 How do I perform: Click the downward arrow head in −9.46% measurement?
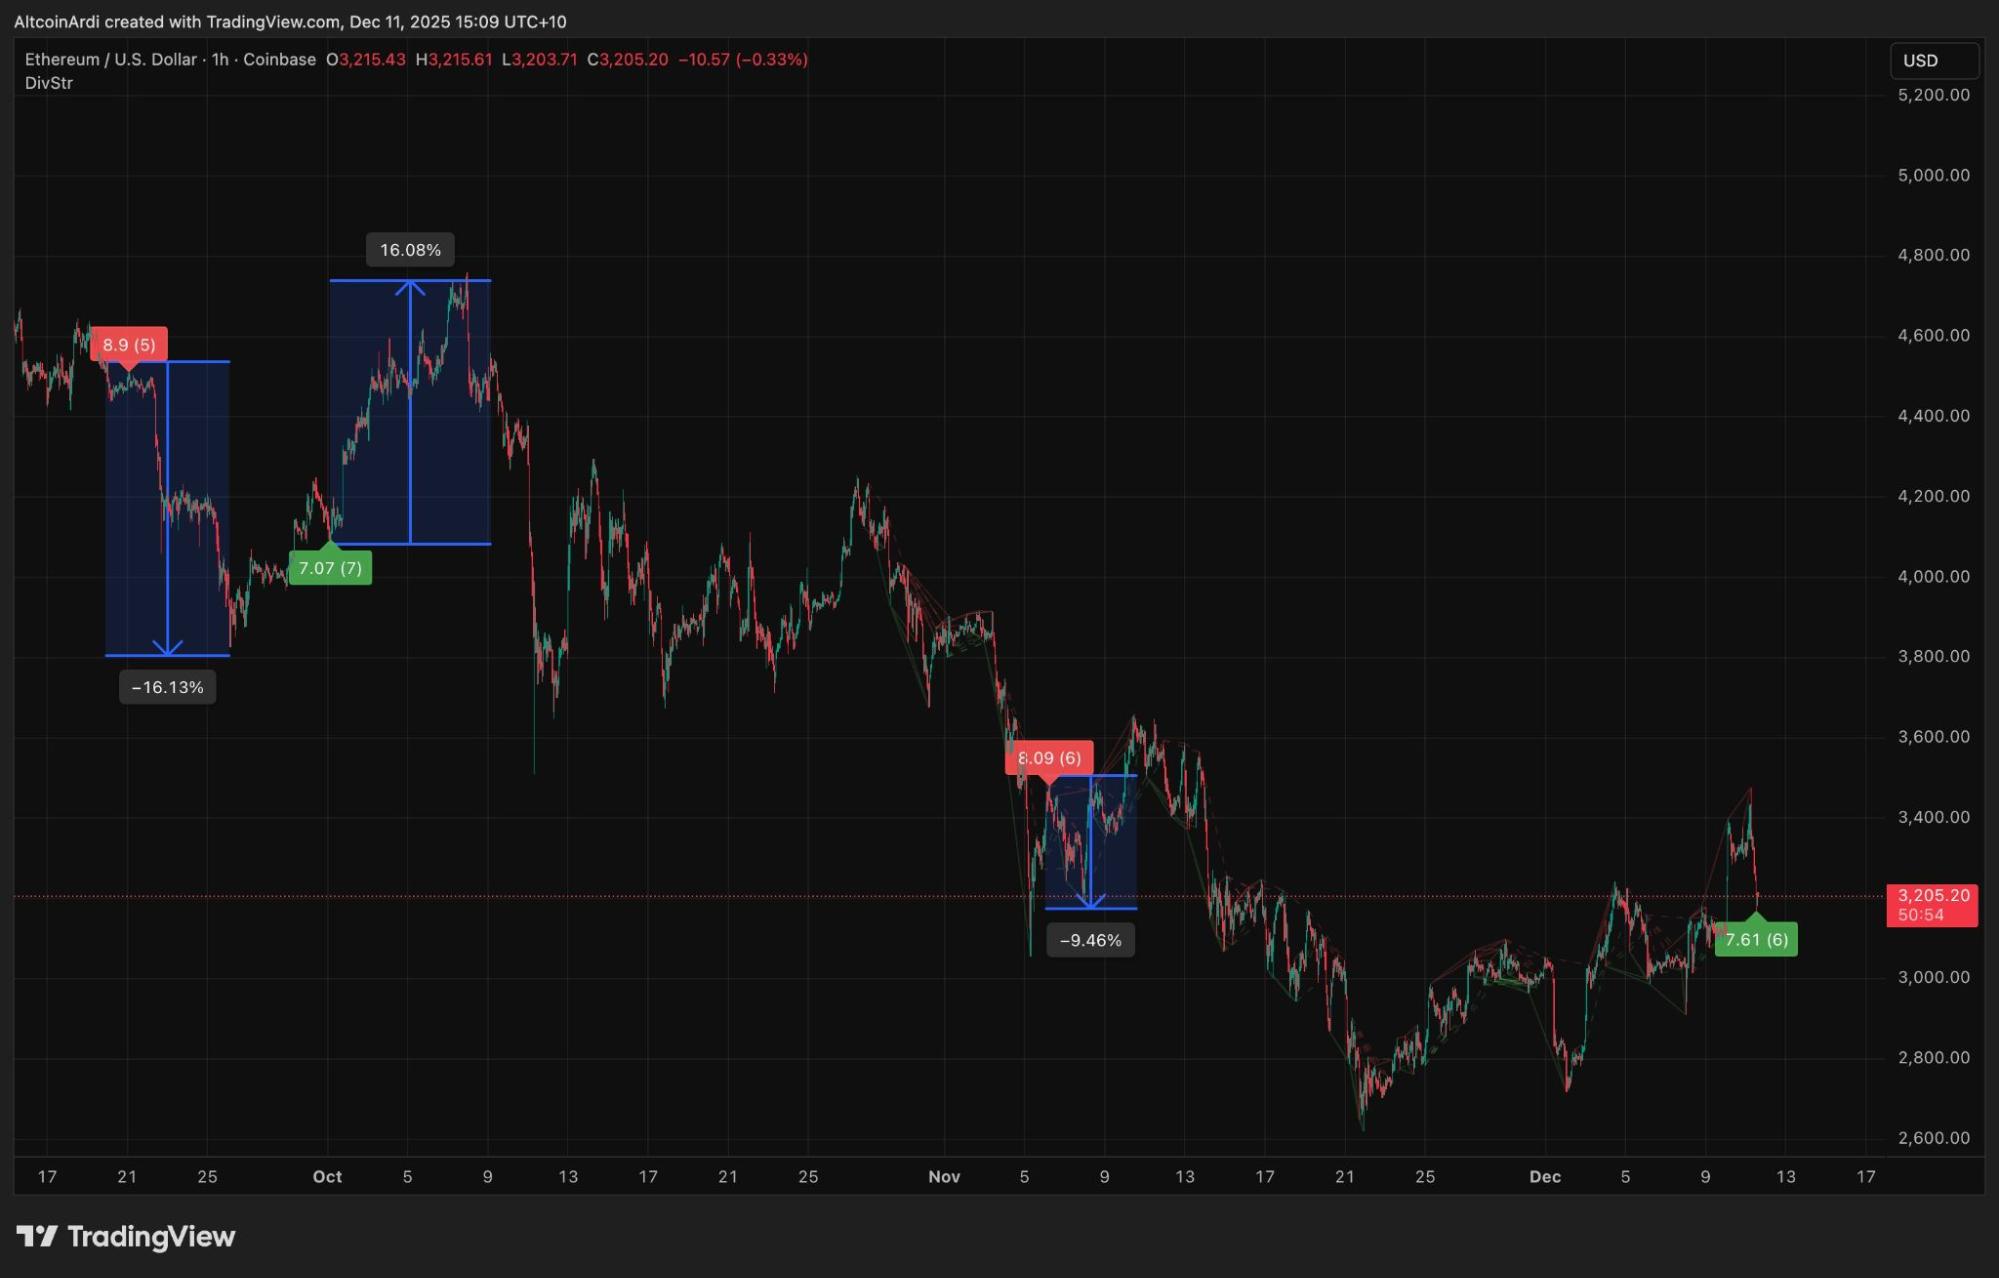pyautogui.click(x=1090, y=901)
